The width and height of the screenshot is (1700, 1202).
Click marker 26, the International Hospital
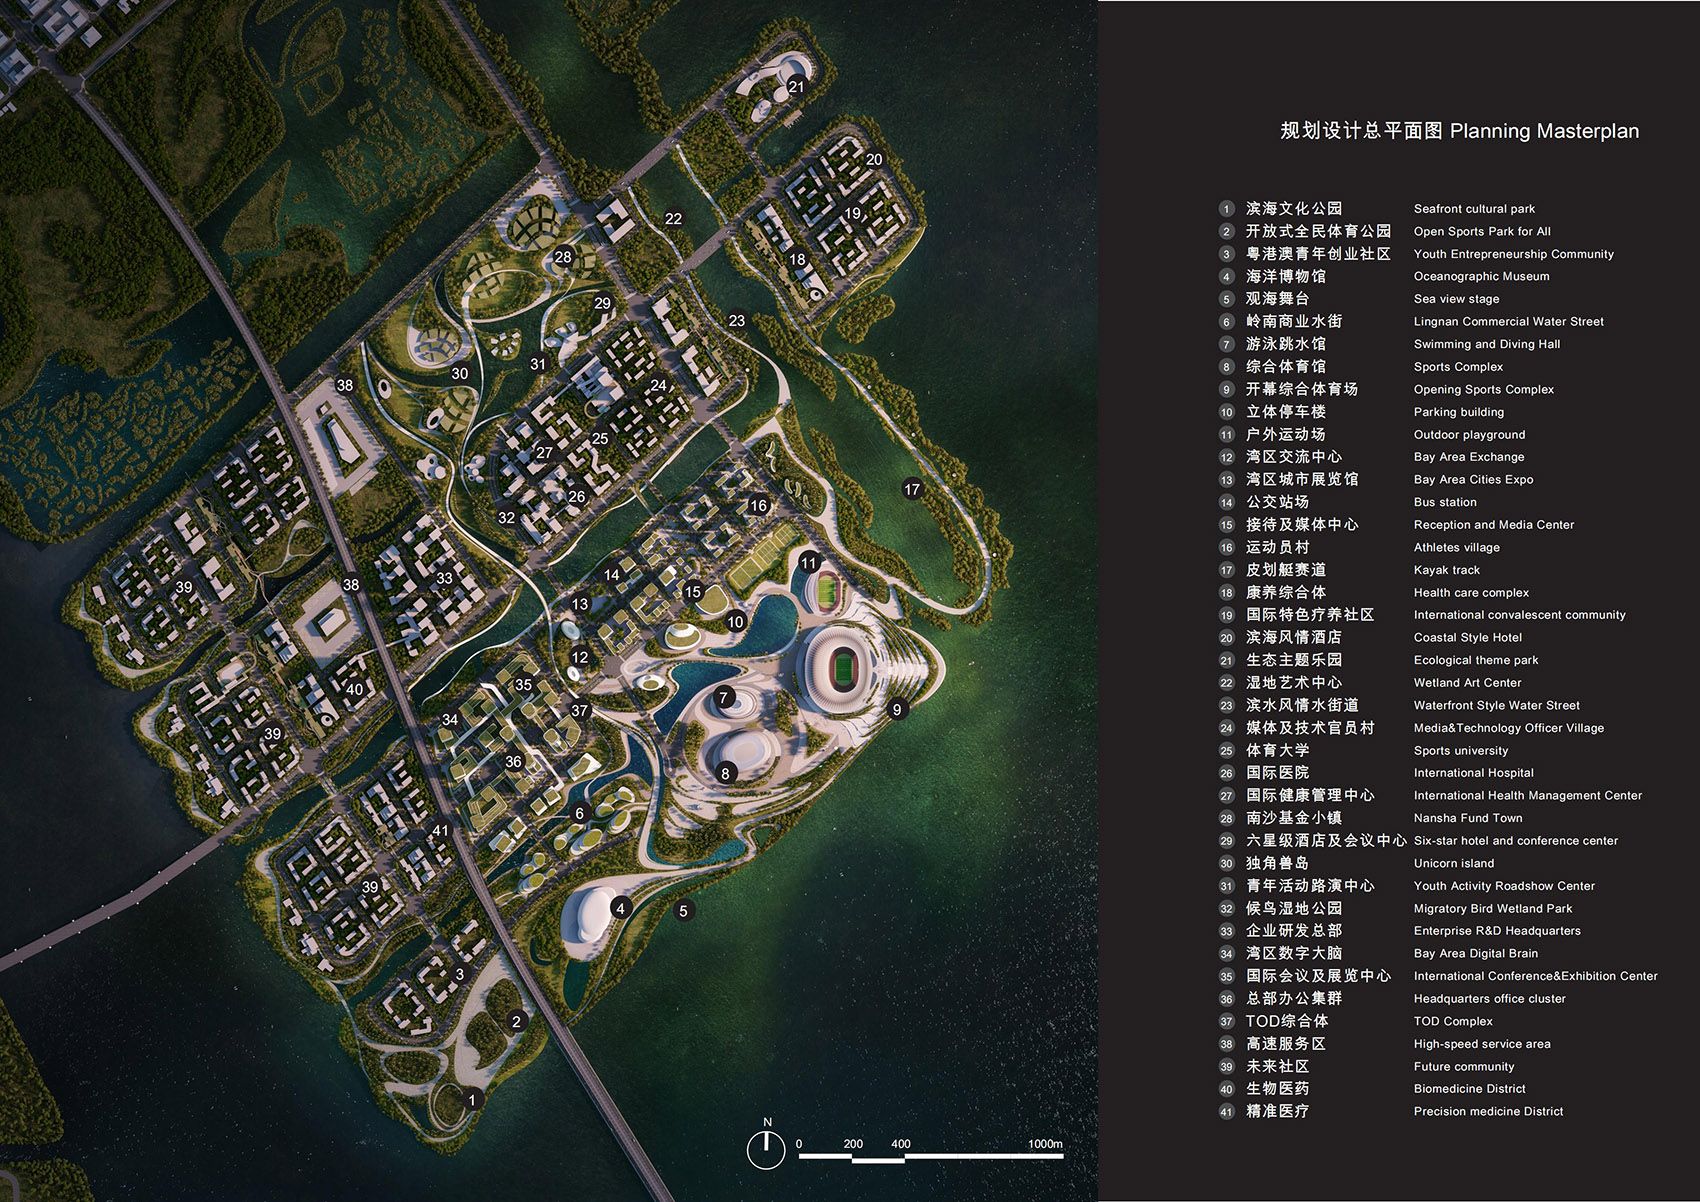pos(577,494)
